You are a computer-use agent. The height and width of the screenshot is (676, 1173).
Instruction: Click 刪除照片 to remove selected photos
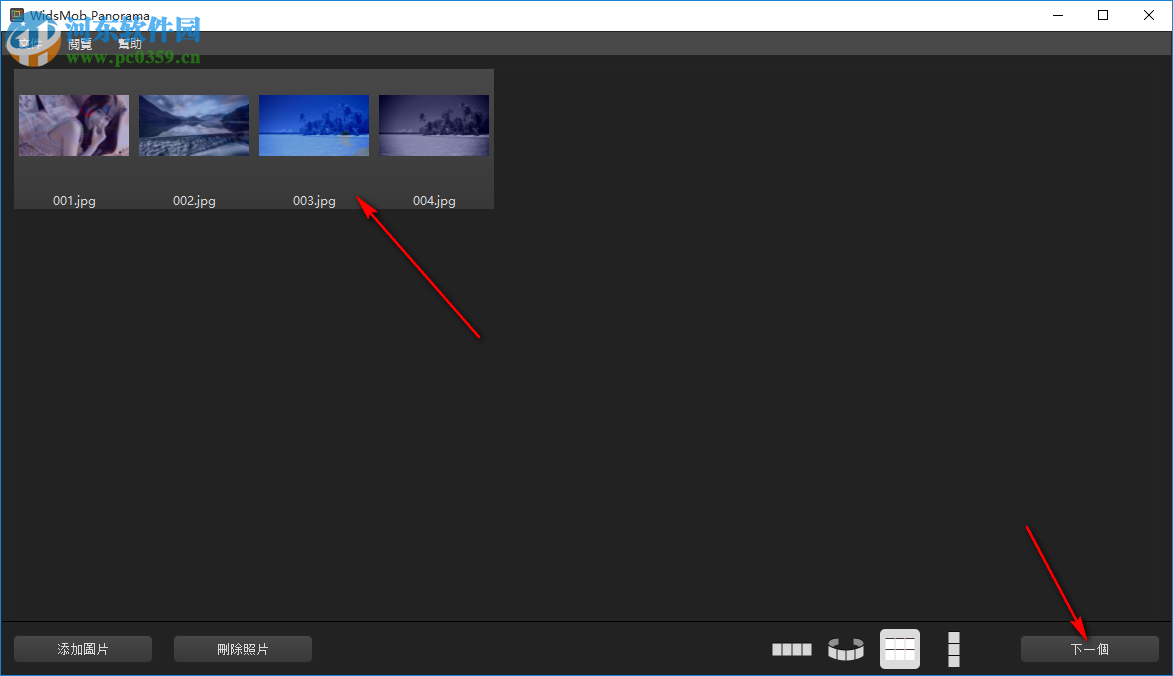click(242, 648)
